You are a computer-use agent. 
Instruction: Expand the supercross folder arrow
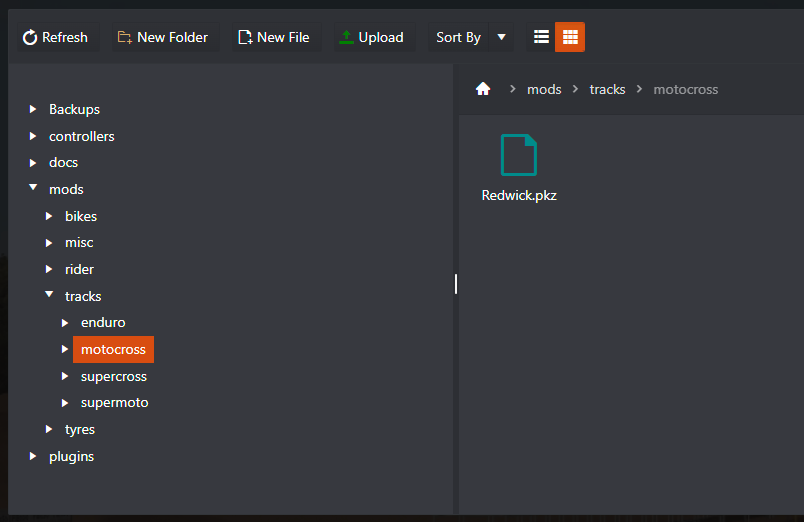(x=65, y=376)
